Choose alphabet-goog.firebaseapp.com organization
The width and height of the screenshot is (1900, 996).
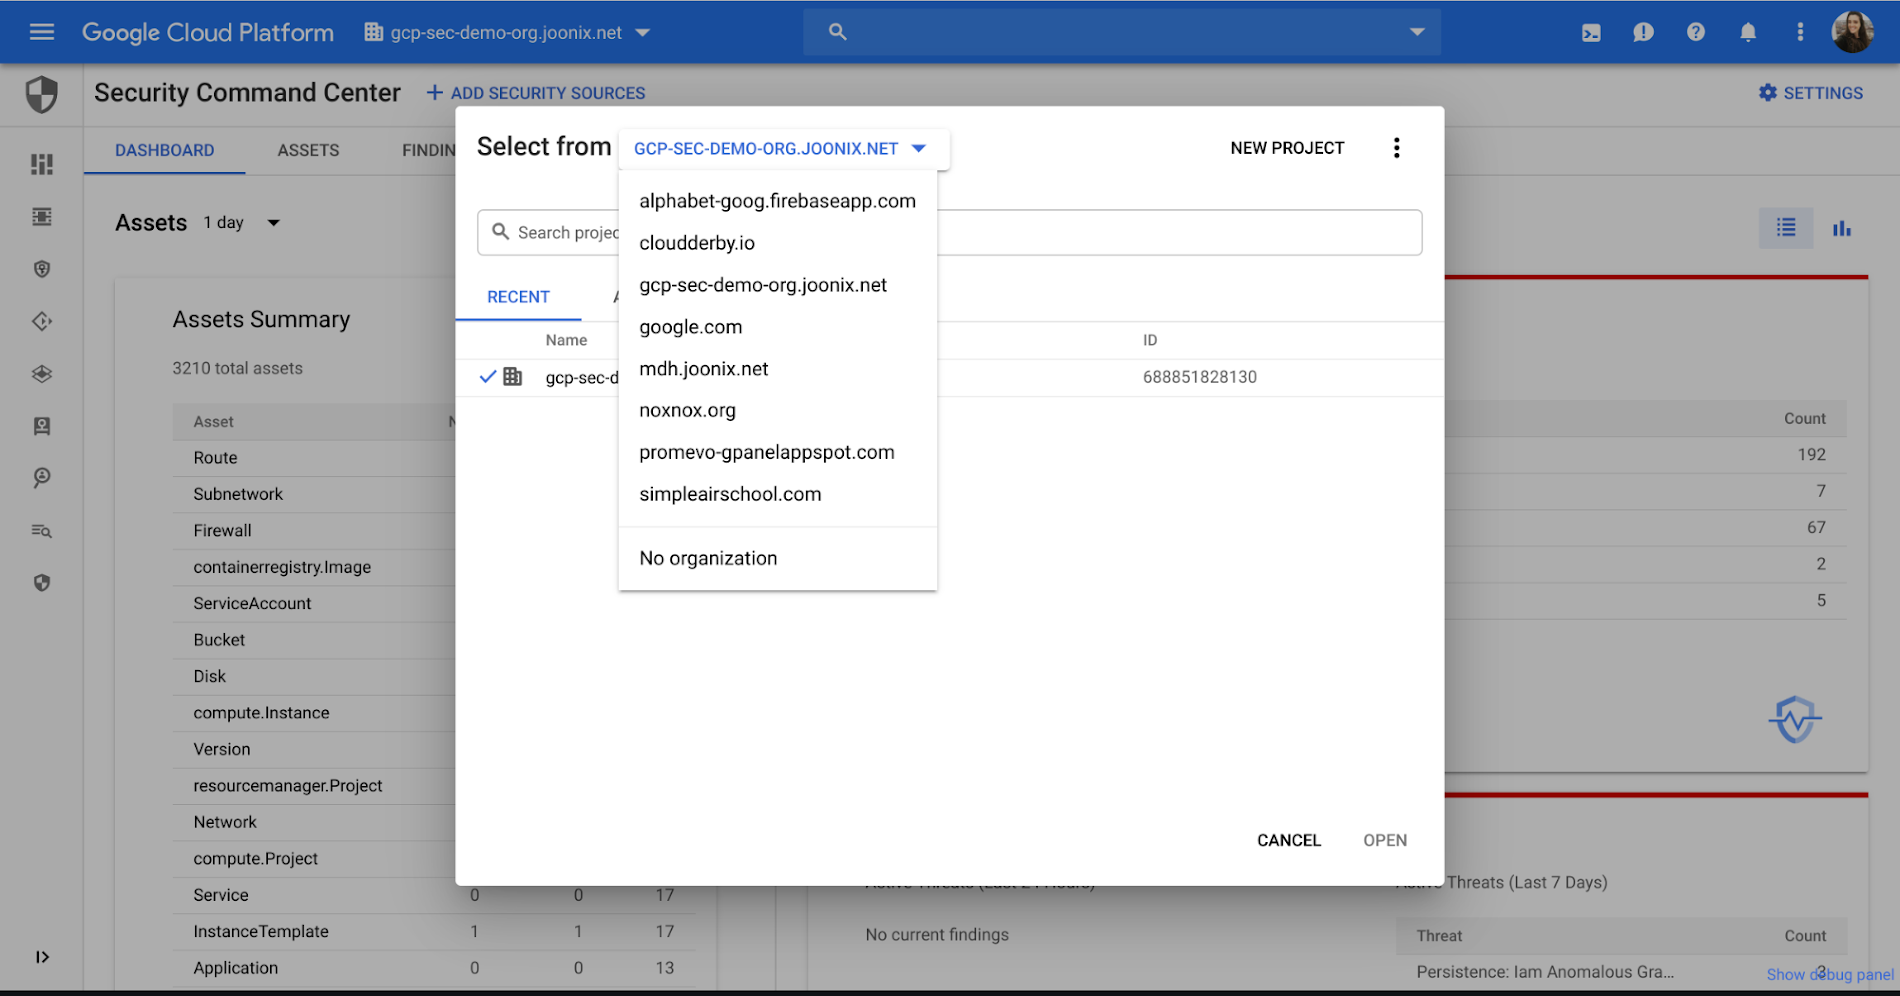(777, 201)
